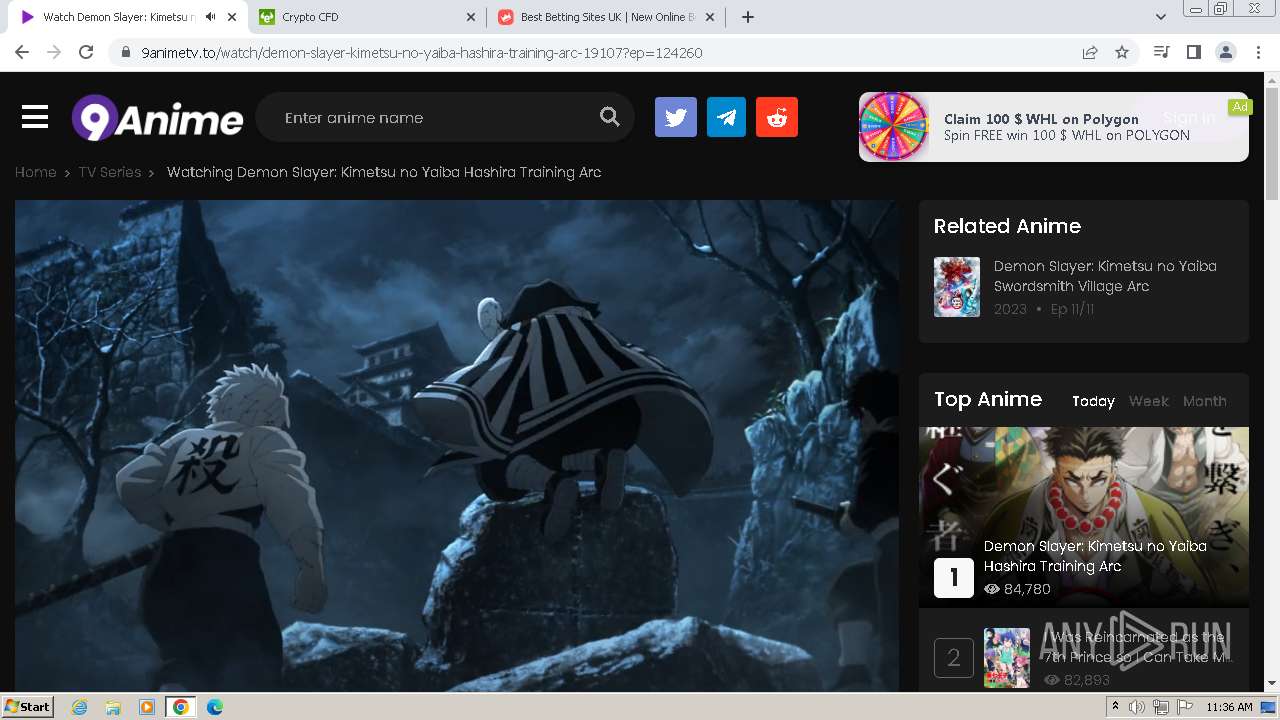Expand the tab search dropdown
The image size is (1280, 720).
tap(1161, 17)
